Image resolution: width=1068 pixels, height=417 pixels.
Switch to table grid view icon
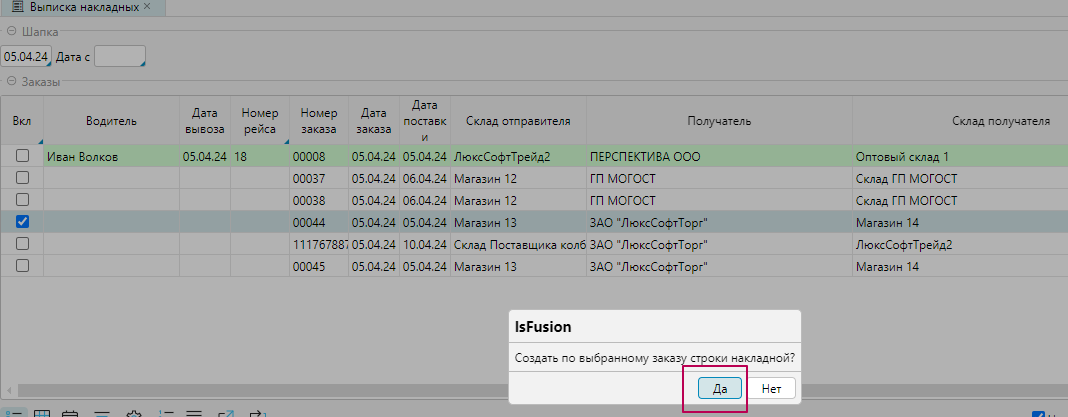(x=43, y=413)
